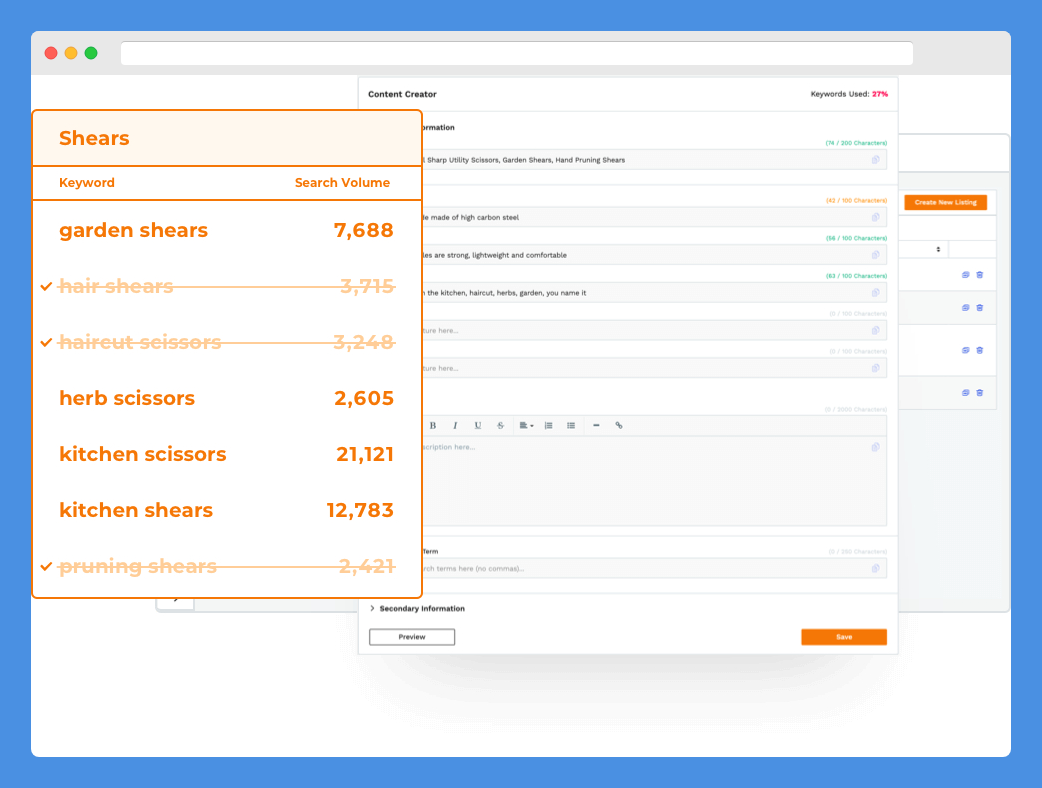The width and height of the screenshot is (1042, 788).
Task: Insert a link in the description
Action: 619,425
